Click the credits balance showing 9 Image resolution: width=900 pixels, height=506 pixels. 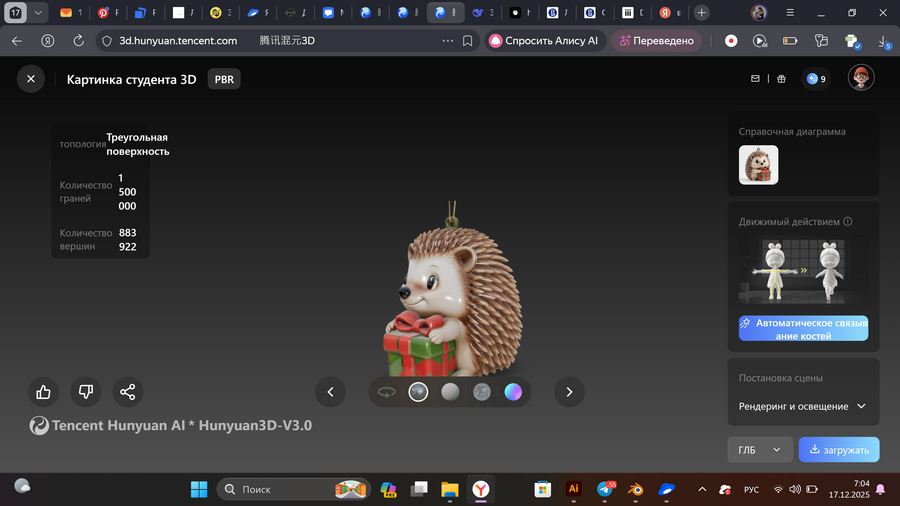pyautogui.click(x=816, y=79)
